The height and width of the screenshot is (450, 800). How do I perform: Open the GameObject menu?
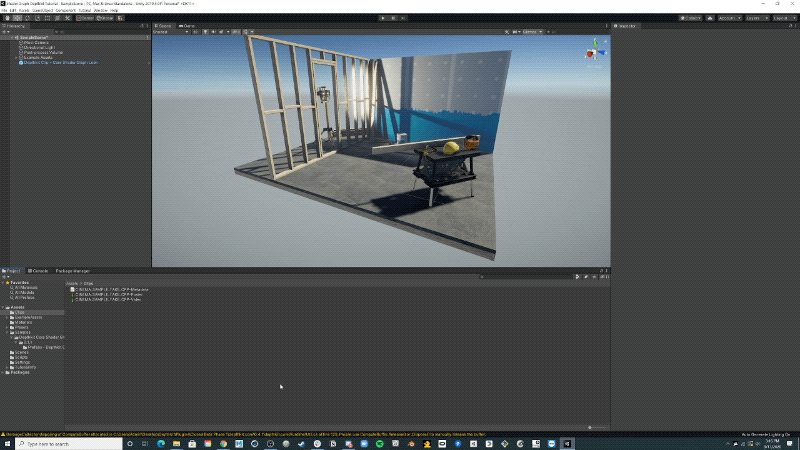[42, 10]
